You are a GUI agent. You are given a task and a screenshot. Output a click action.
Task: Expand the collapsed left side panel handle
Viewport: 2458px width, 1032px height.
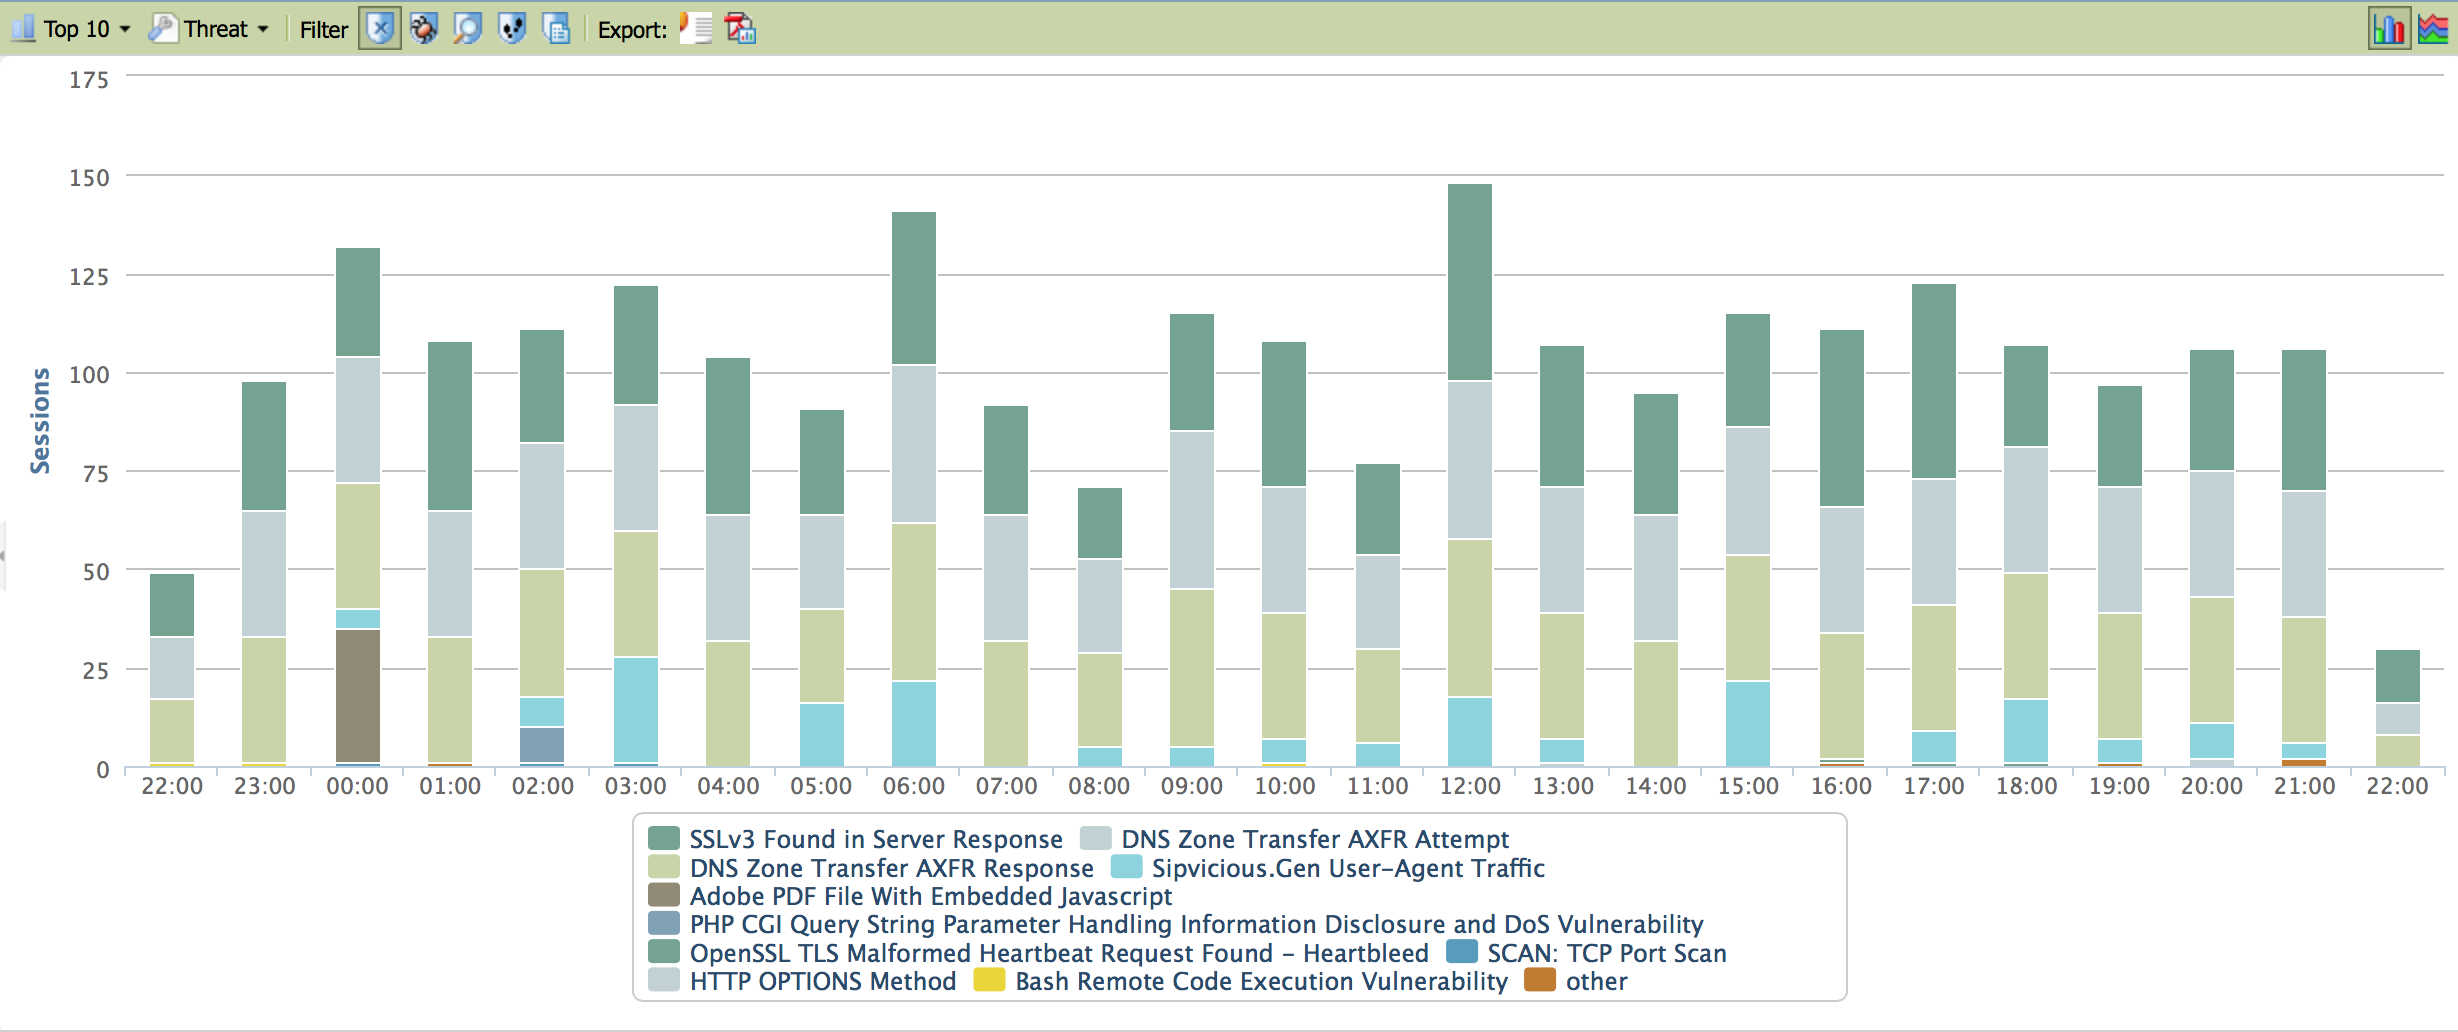pyautogui.click(x=3, y=555)
